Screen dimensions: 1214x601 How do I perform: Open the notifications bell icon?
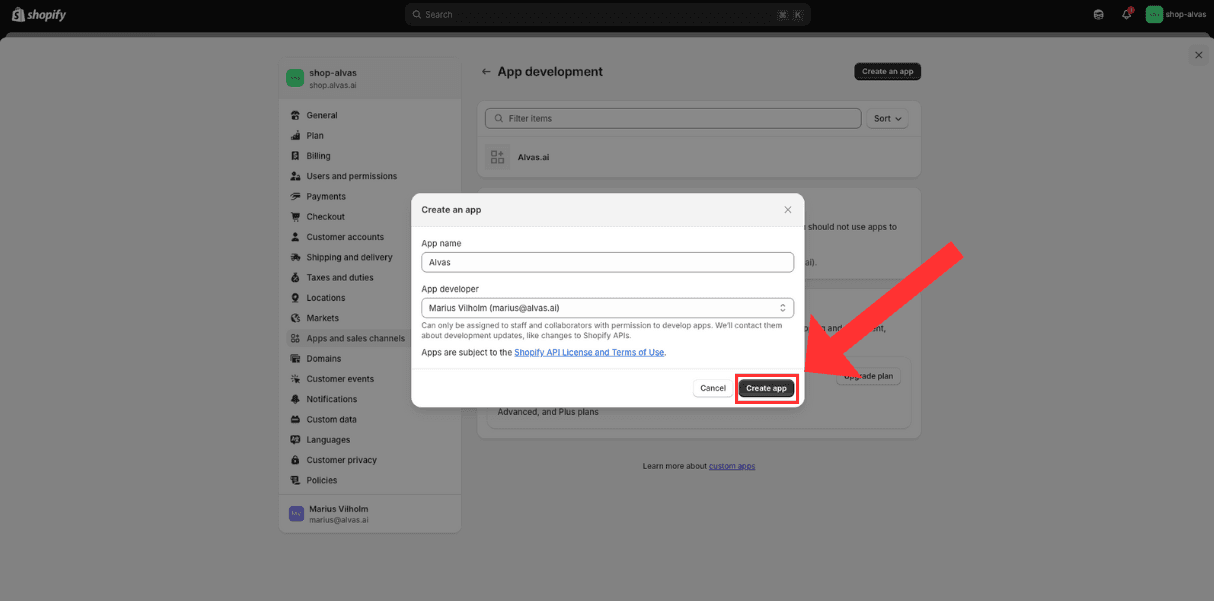(x=1126, y=14)
